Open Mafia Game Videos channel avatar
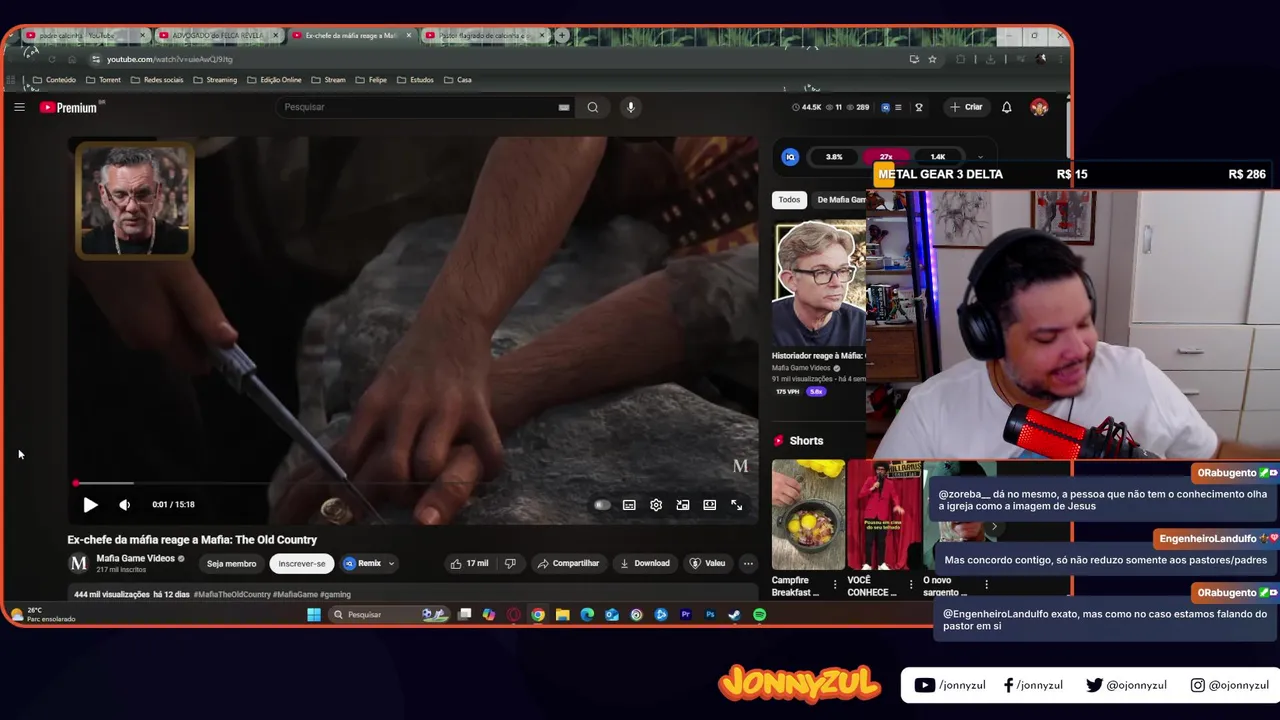Screen dimensions: 1280x720 click(x=78, y=563)
